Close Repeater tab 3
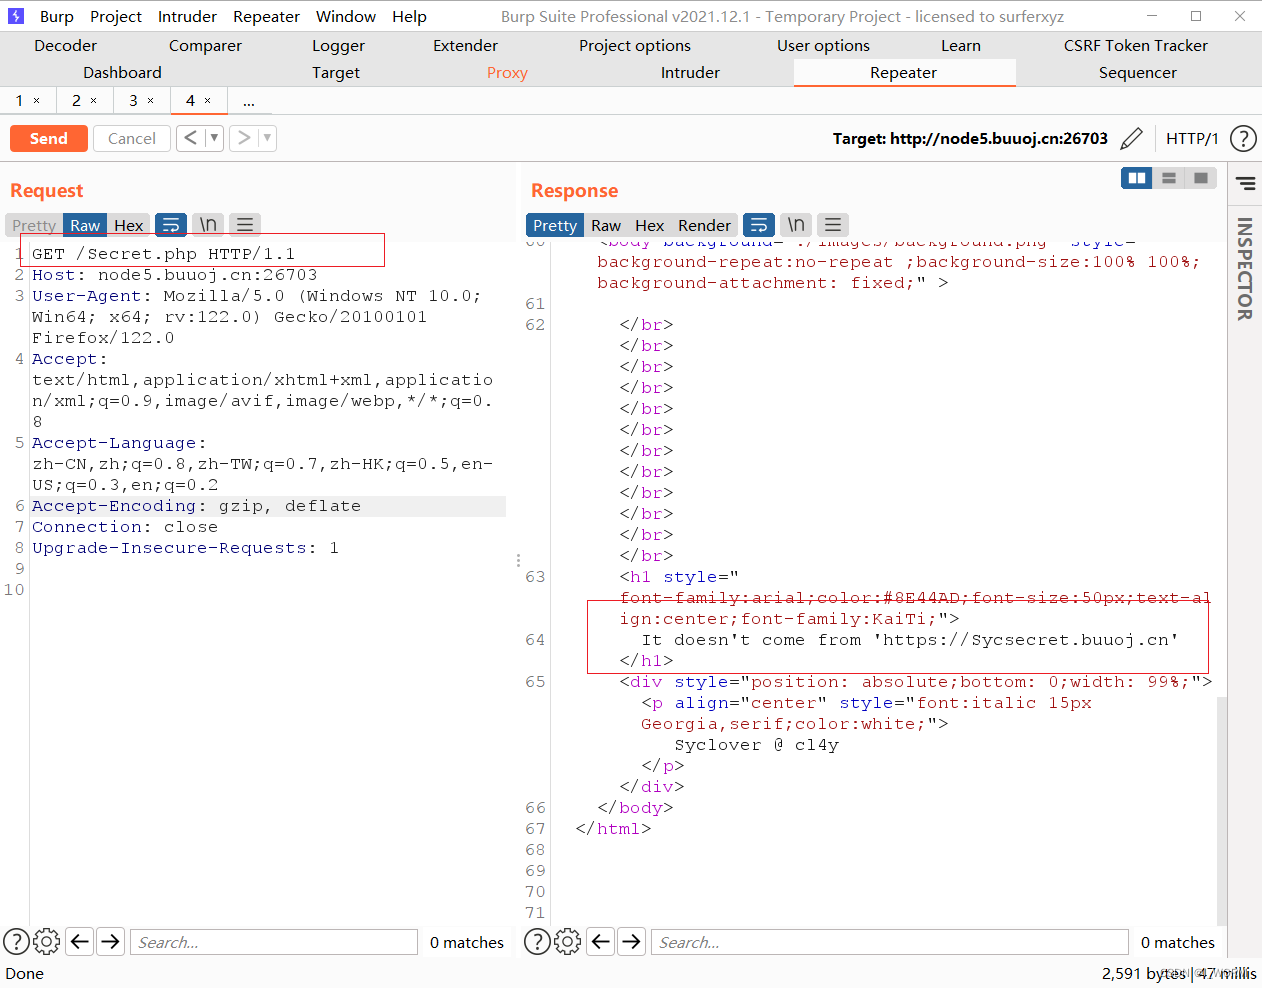Screen dimensions: 1262x988 click(x=151, y=101)
